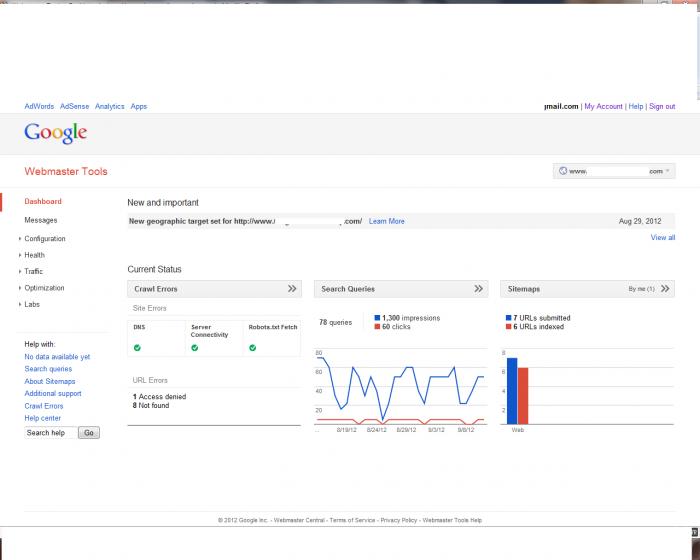
Task: Click Sign out
Action: pyautogui.click(x=662, y=106)
